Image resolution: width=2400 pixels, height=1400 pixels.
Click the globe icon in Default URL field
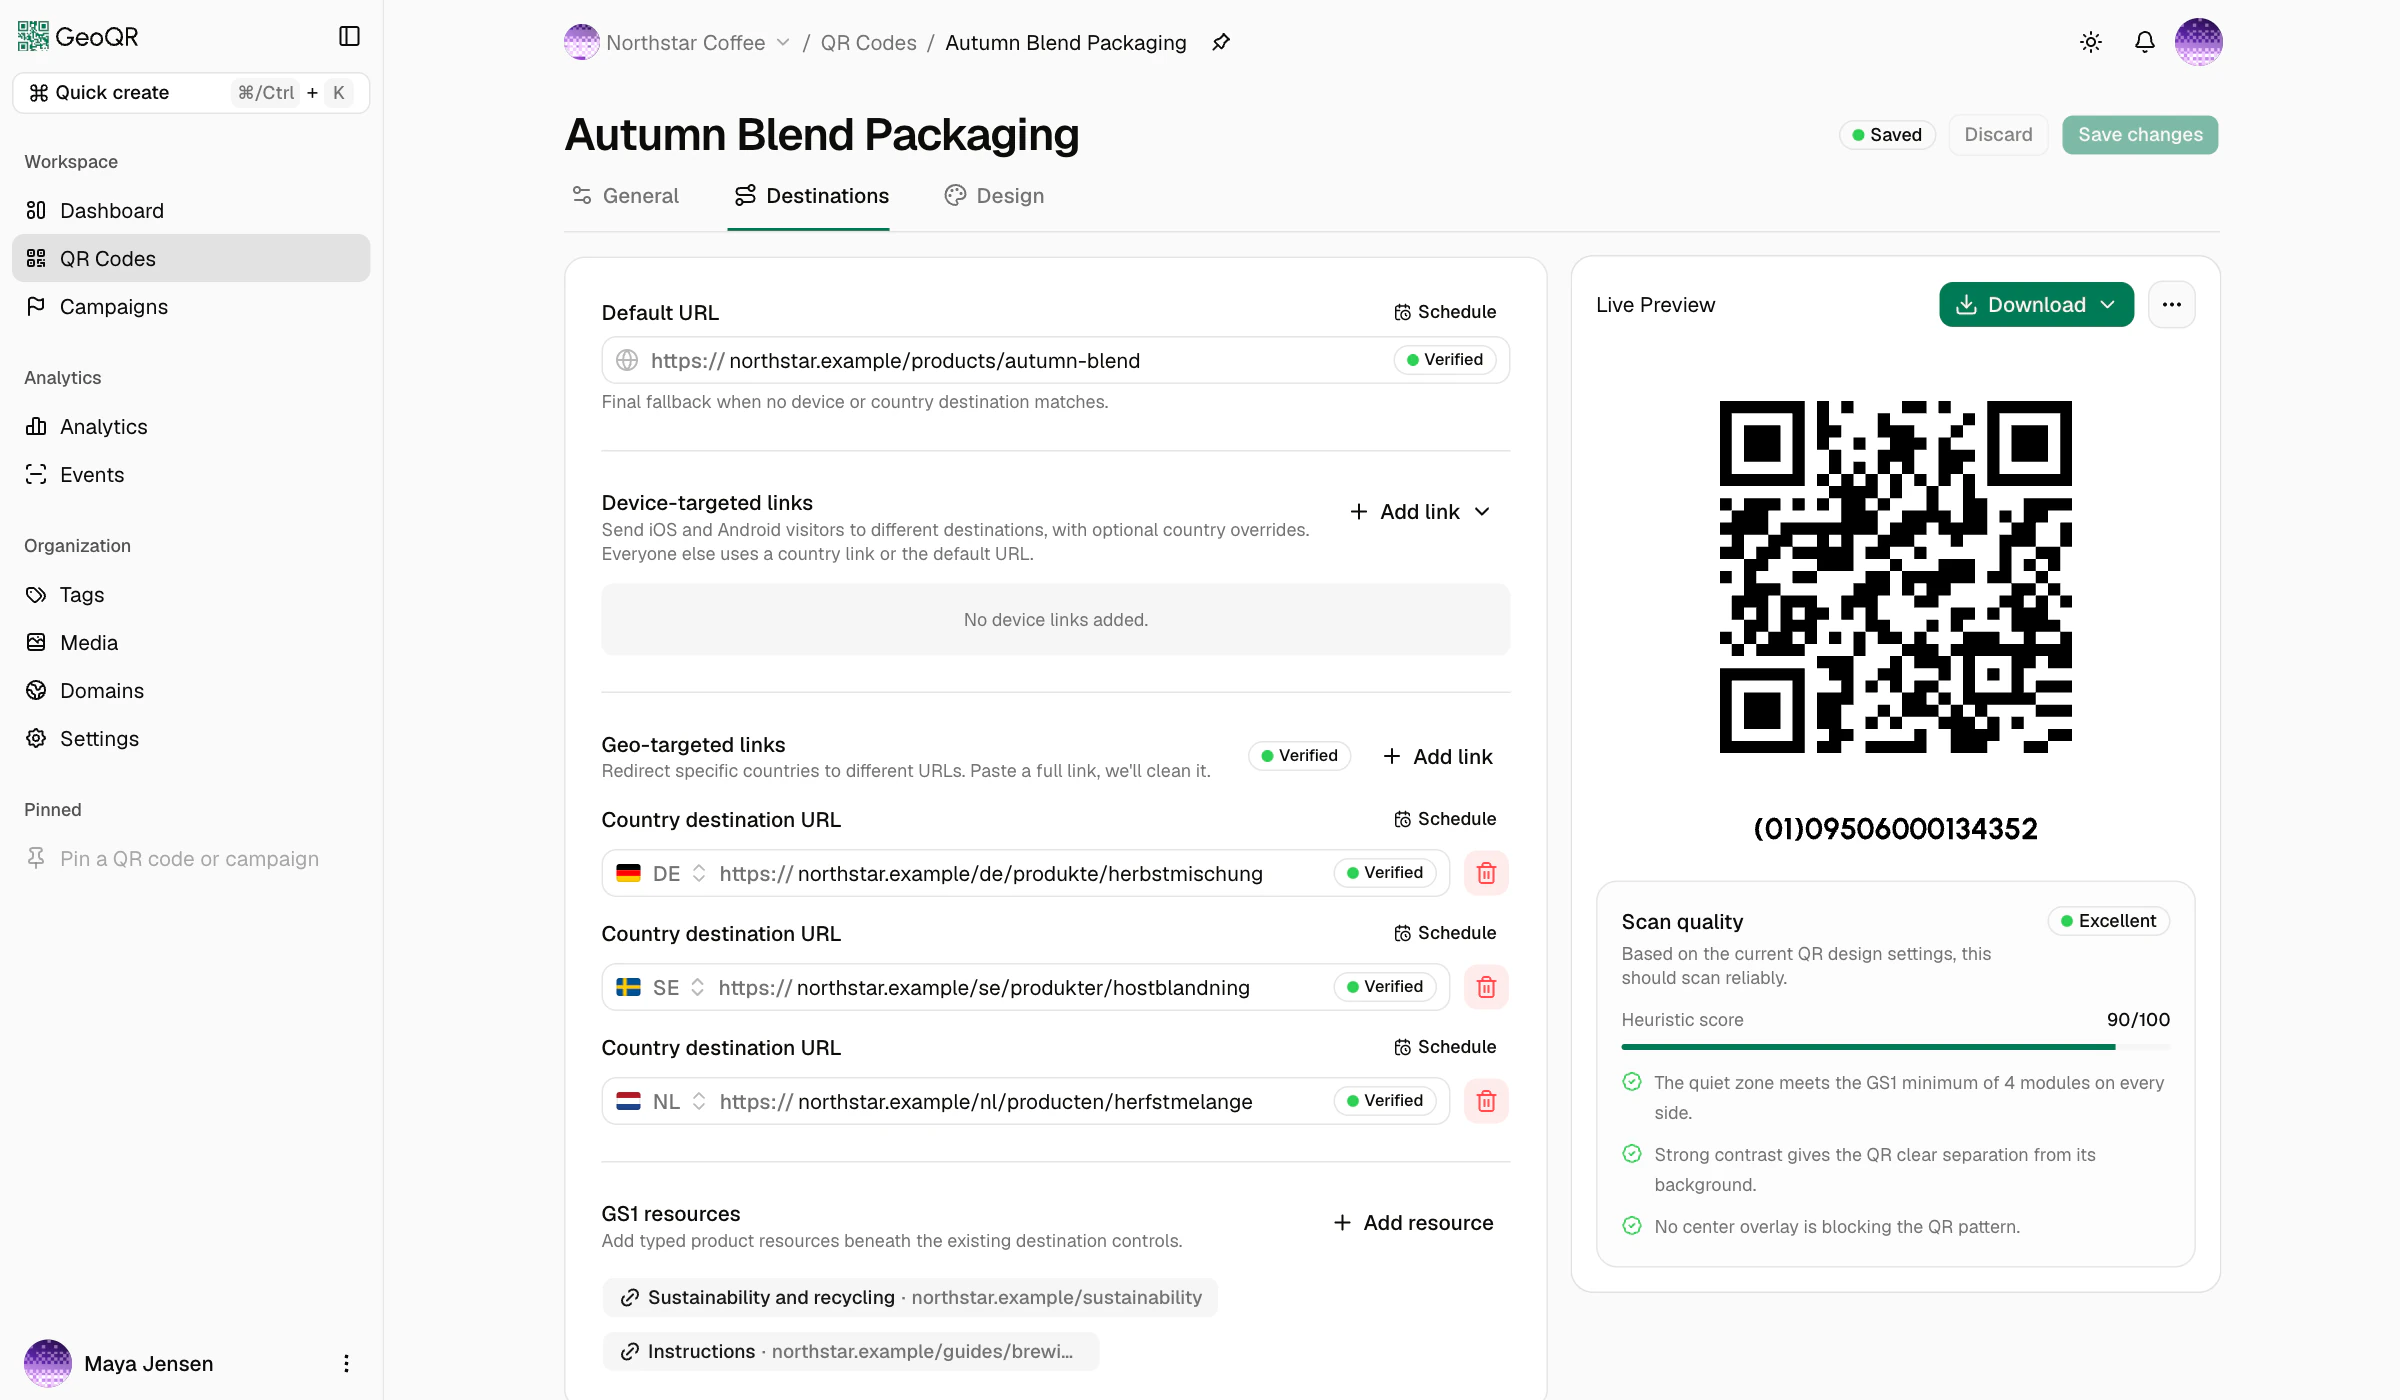[627, 360]
